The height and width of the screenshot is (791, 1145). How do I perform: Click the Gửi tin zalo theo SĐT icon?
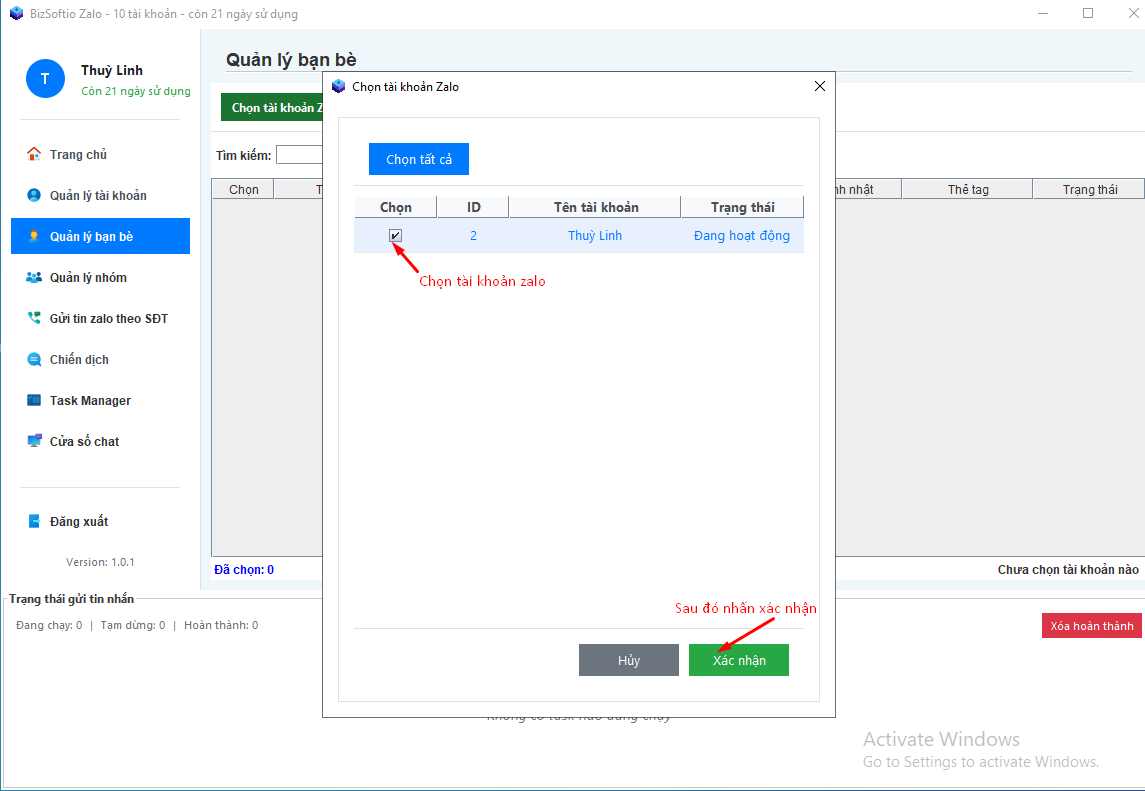click(34, 318)
